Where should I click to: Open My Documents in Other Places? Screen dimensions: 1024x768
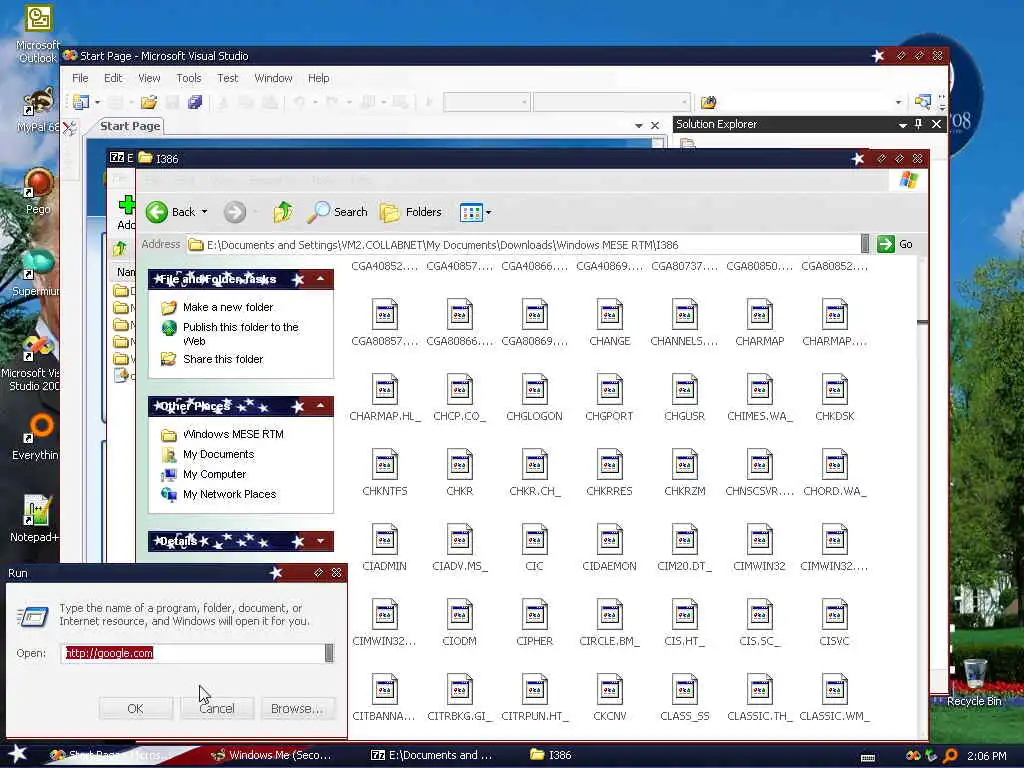(x=218, y=455)
